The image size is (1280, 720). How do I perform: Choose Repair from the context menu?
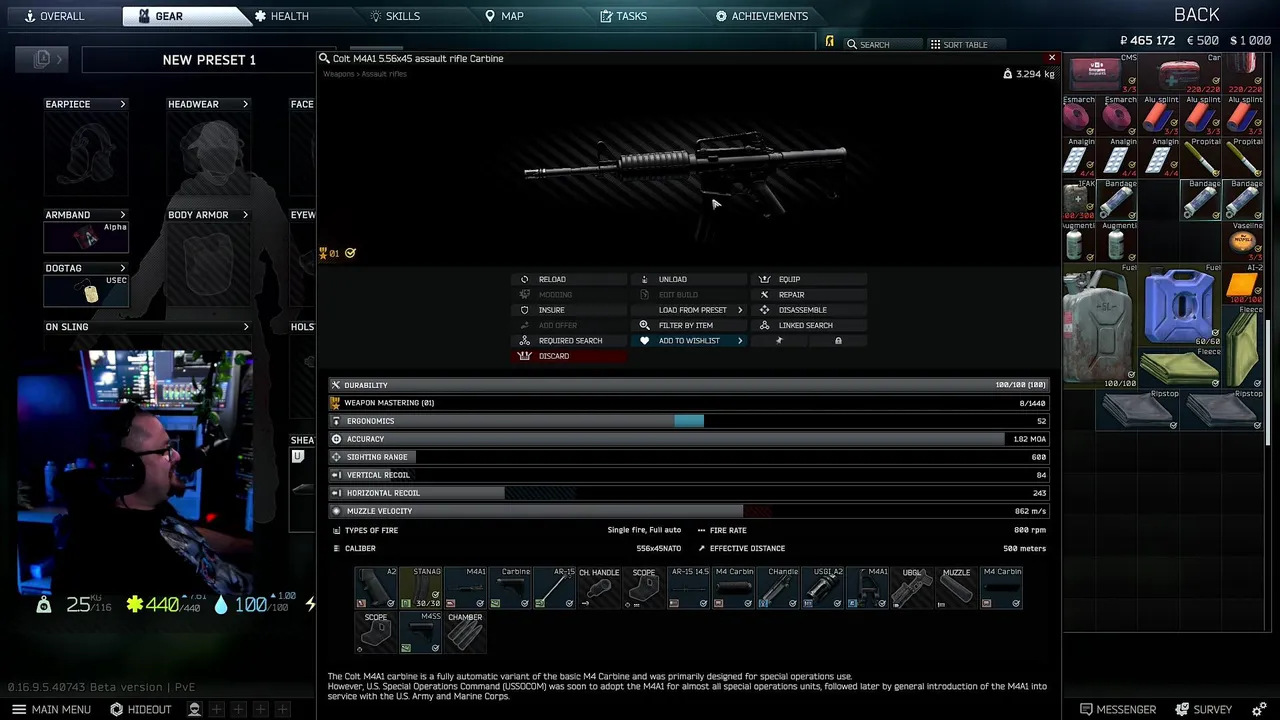click(809, 295)
